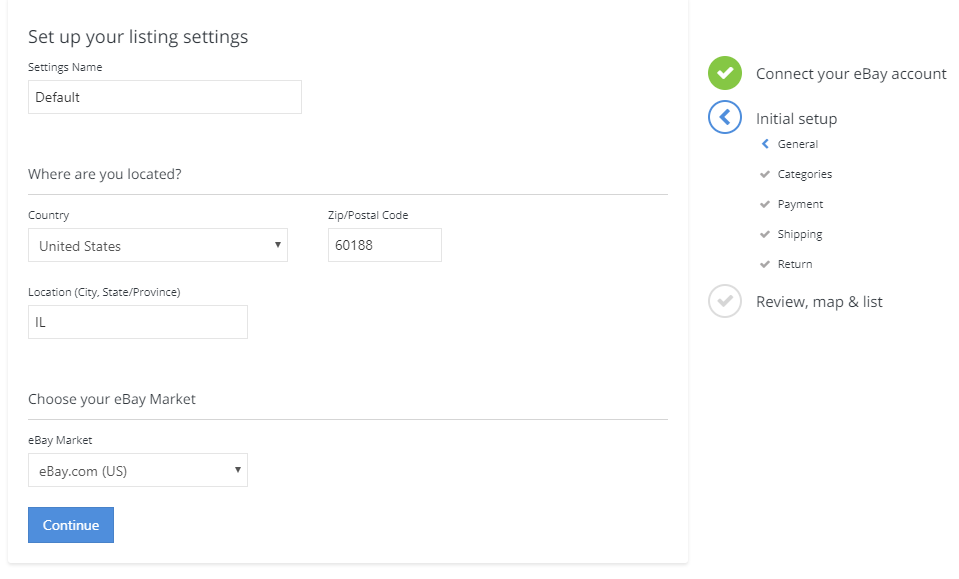
Task: Click the blue back-arrow circle icon for Initial setup
Action: pos(725,118)
